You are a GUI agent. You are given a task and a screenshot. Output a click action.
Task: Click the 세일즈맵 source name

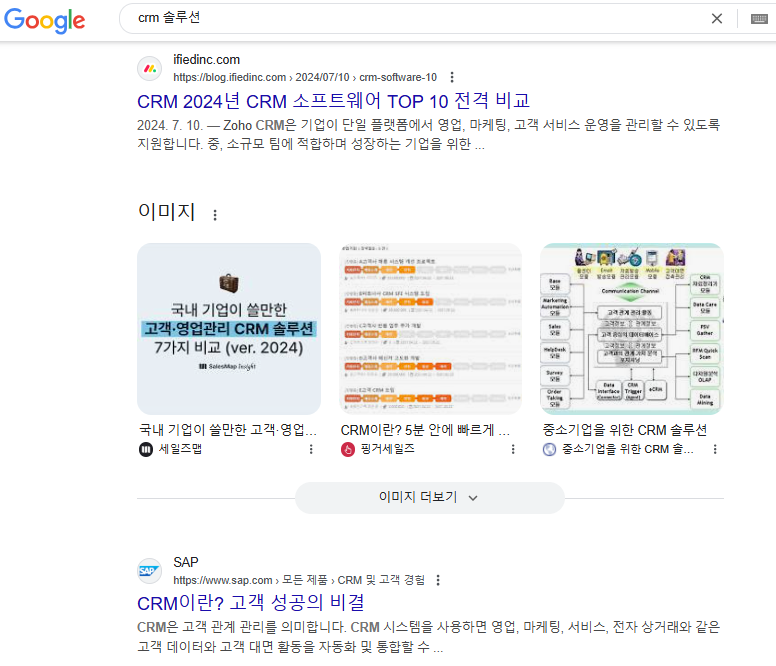pyautogui.click(x=180, y=449)
